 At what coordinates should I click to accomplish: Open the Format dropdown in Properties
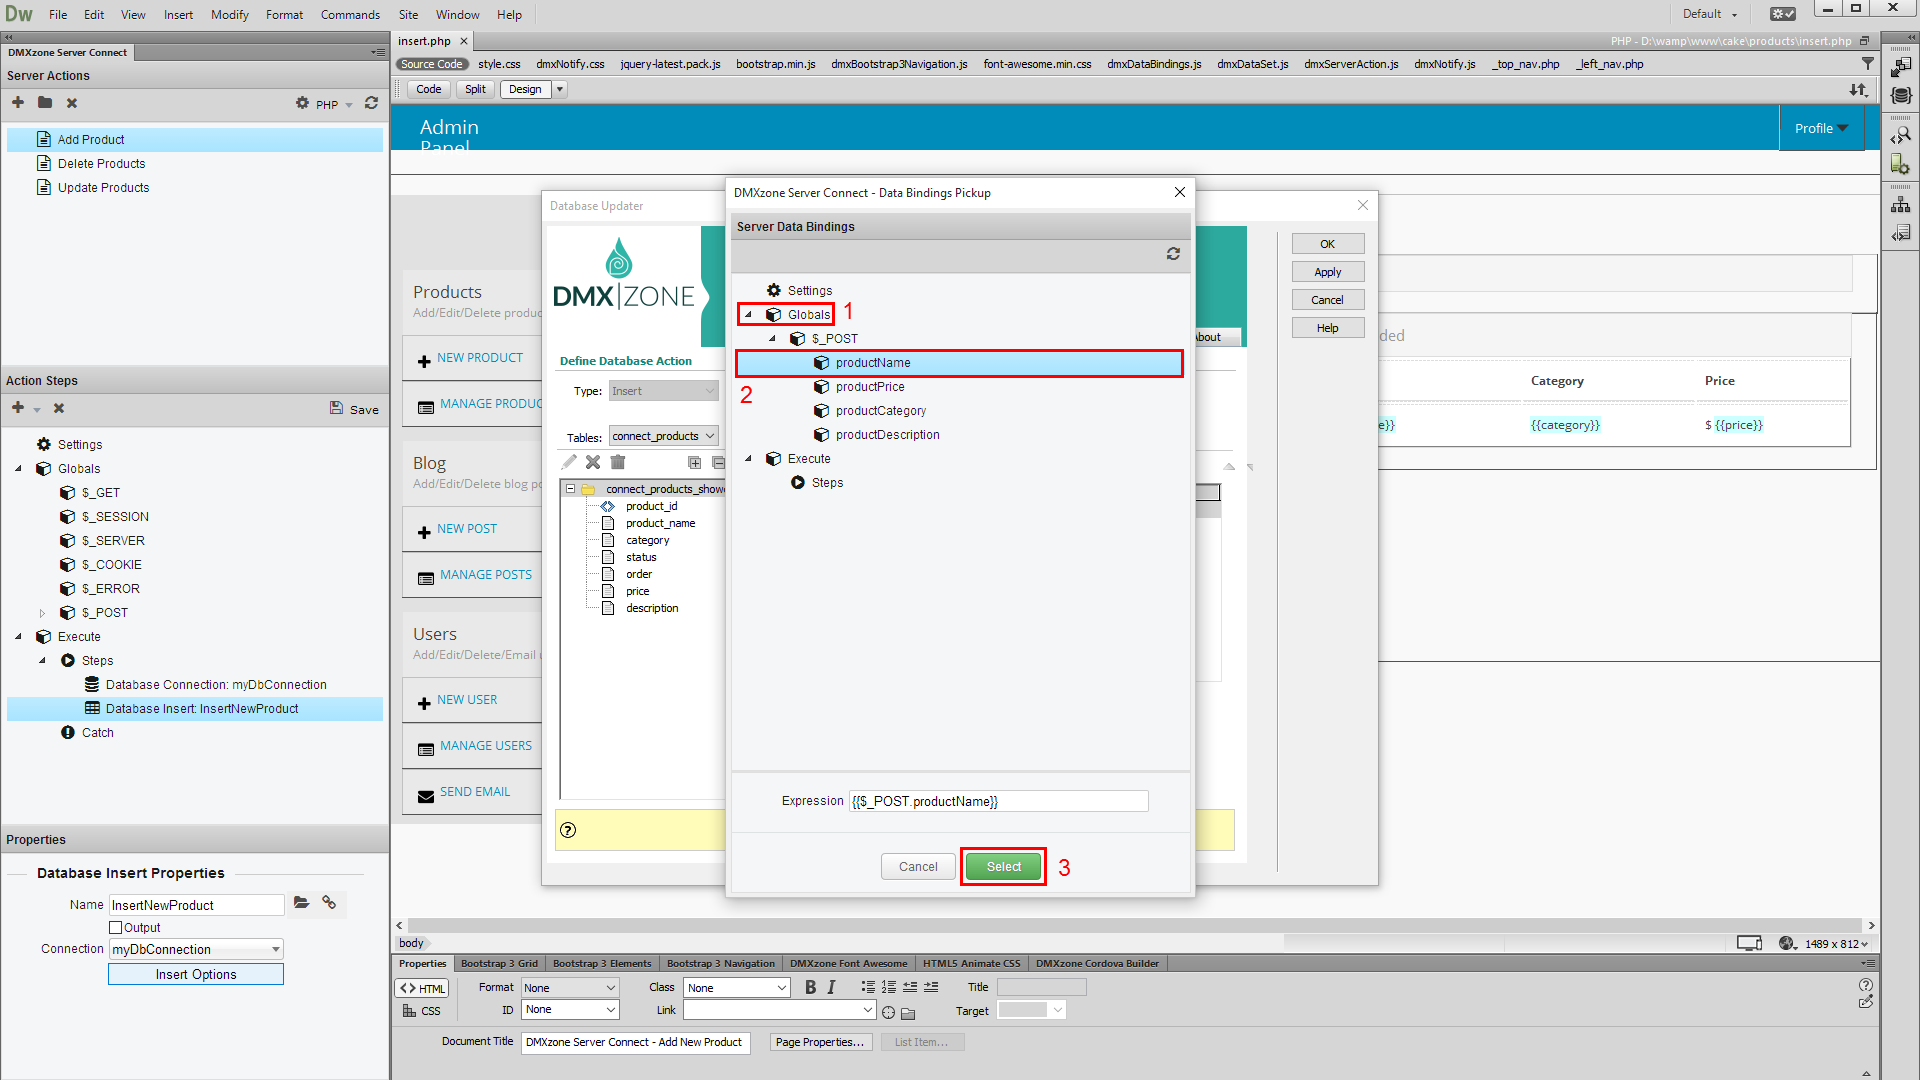(569, 988)
